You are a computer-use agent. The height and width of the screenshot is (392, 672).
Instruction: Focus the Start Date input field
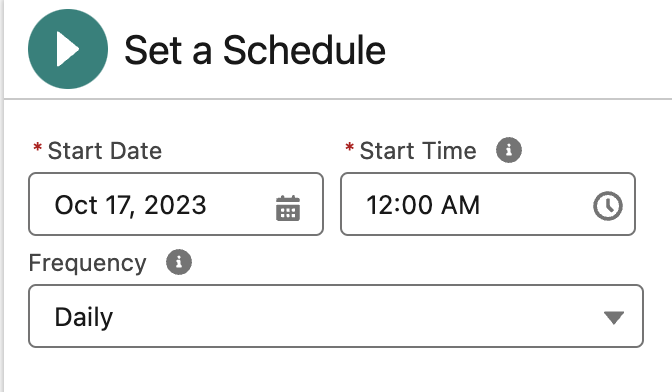(176, 204)
